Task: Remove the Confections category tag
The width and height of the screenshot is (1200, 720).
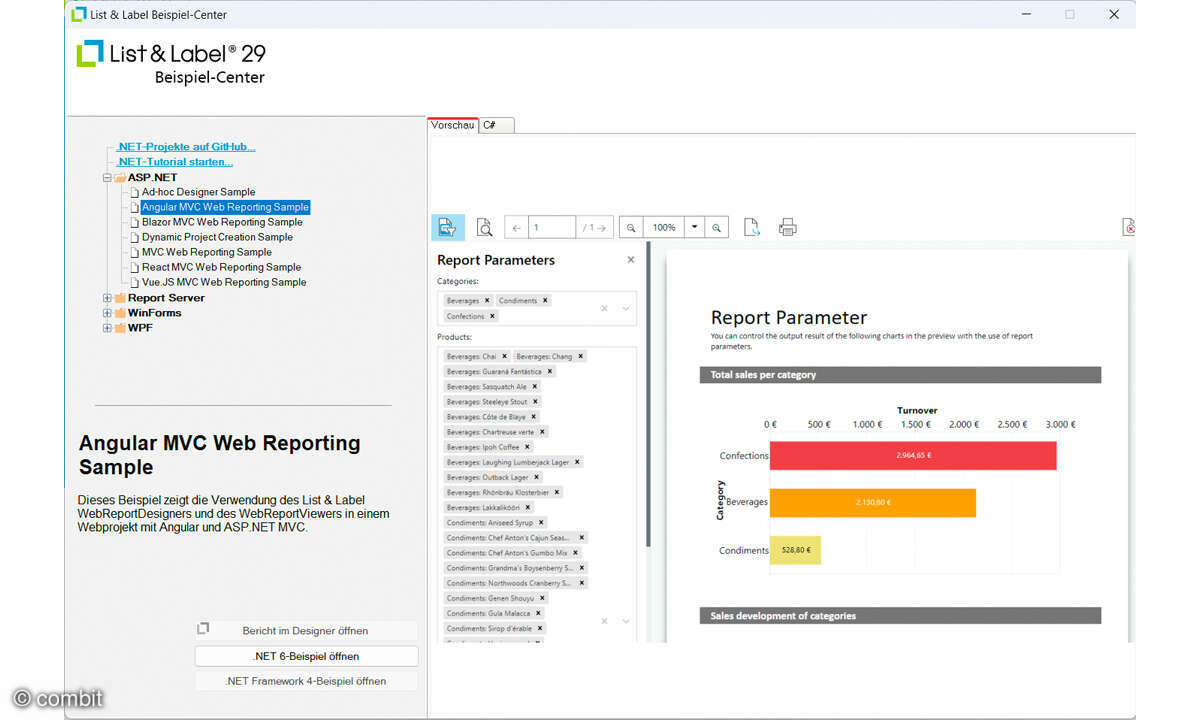Action: [x=492, y=316]
